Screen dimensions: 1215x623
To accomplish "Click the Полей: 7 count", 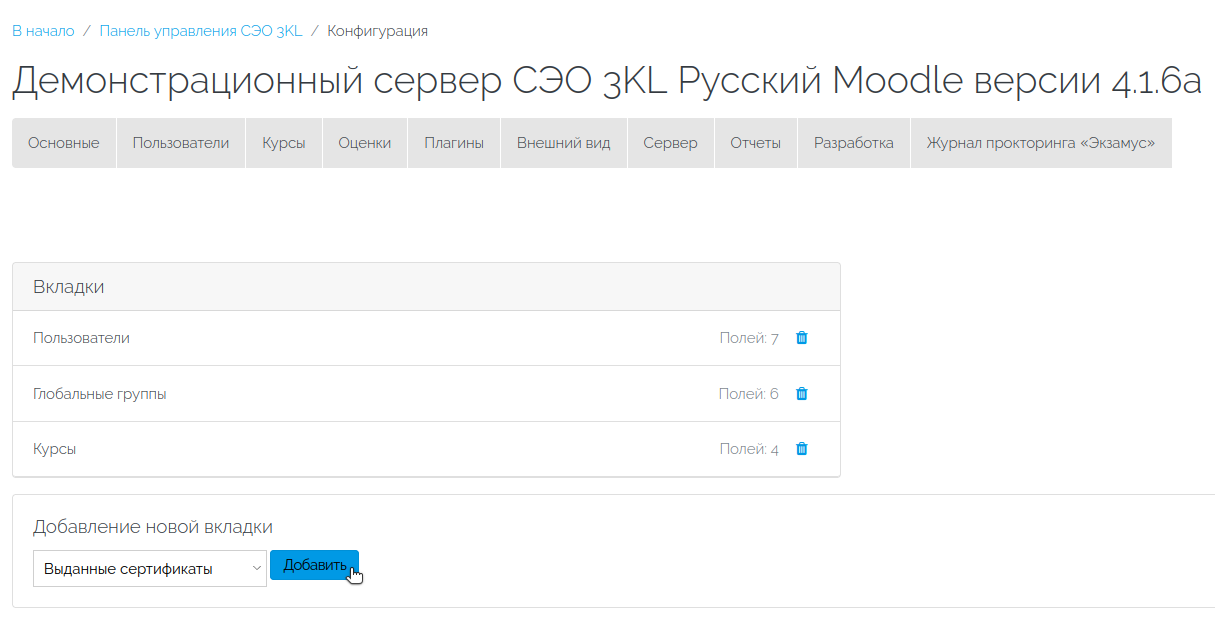I will coord(749,338).
